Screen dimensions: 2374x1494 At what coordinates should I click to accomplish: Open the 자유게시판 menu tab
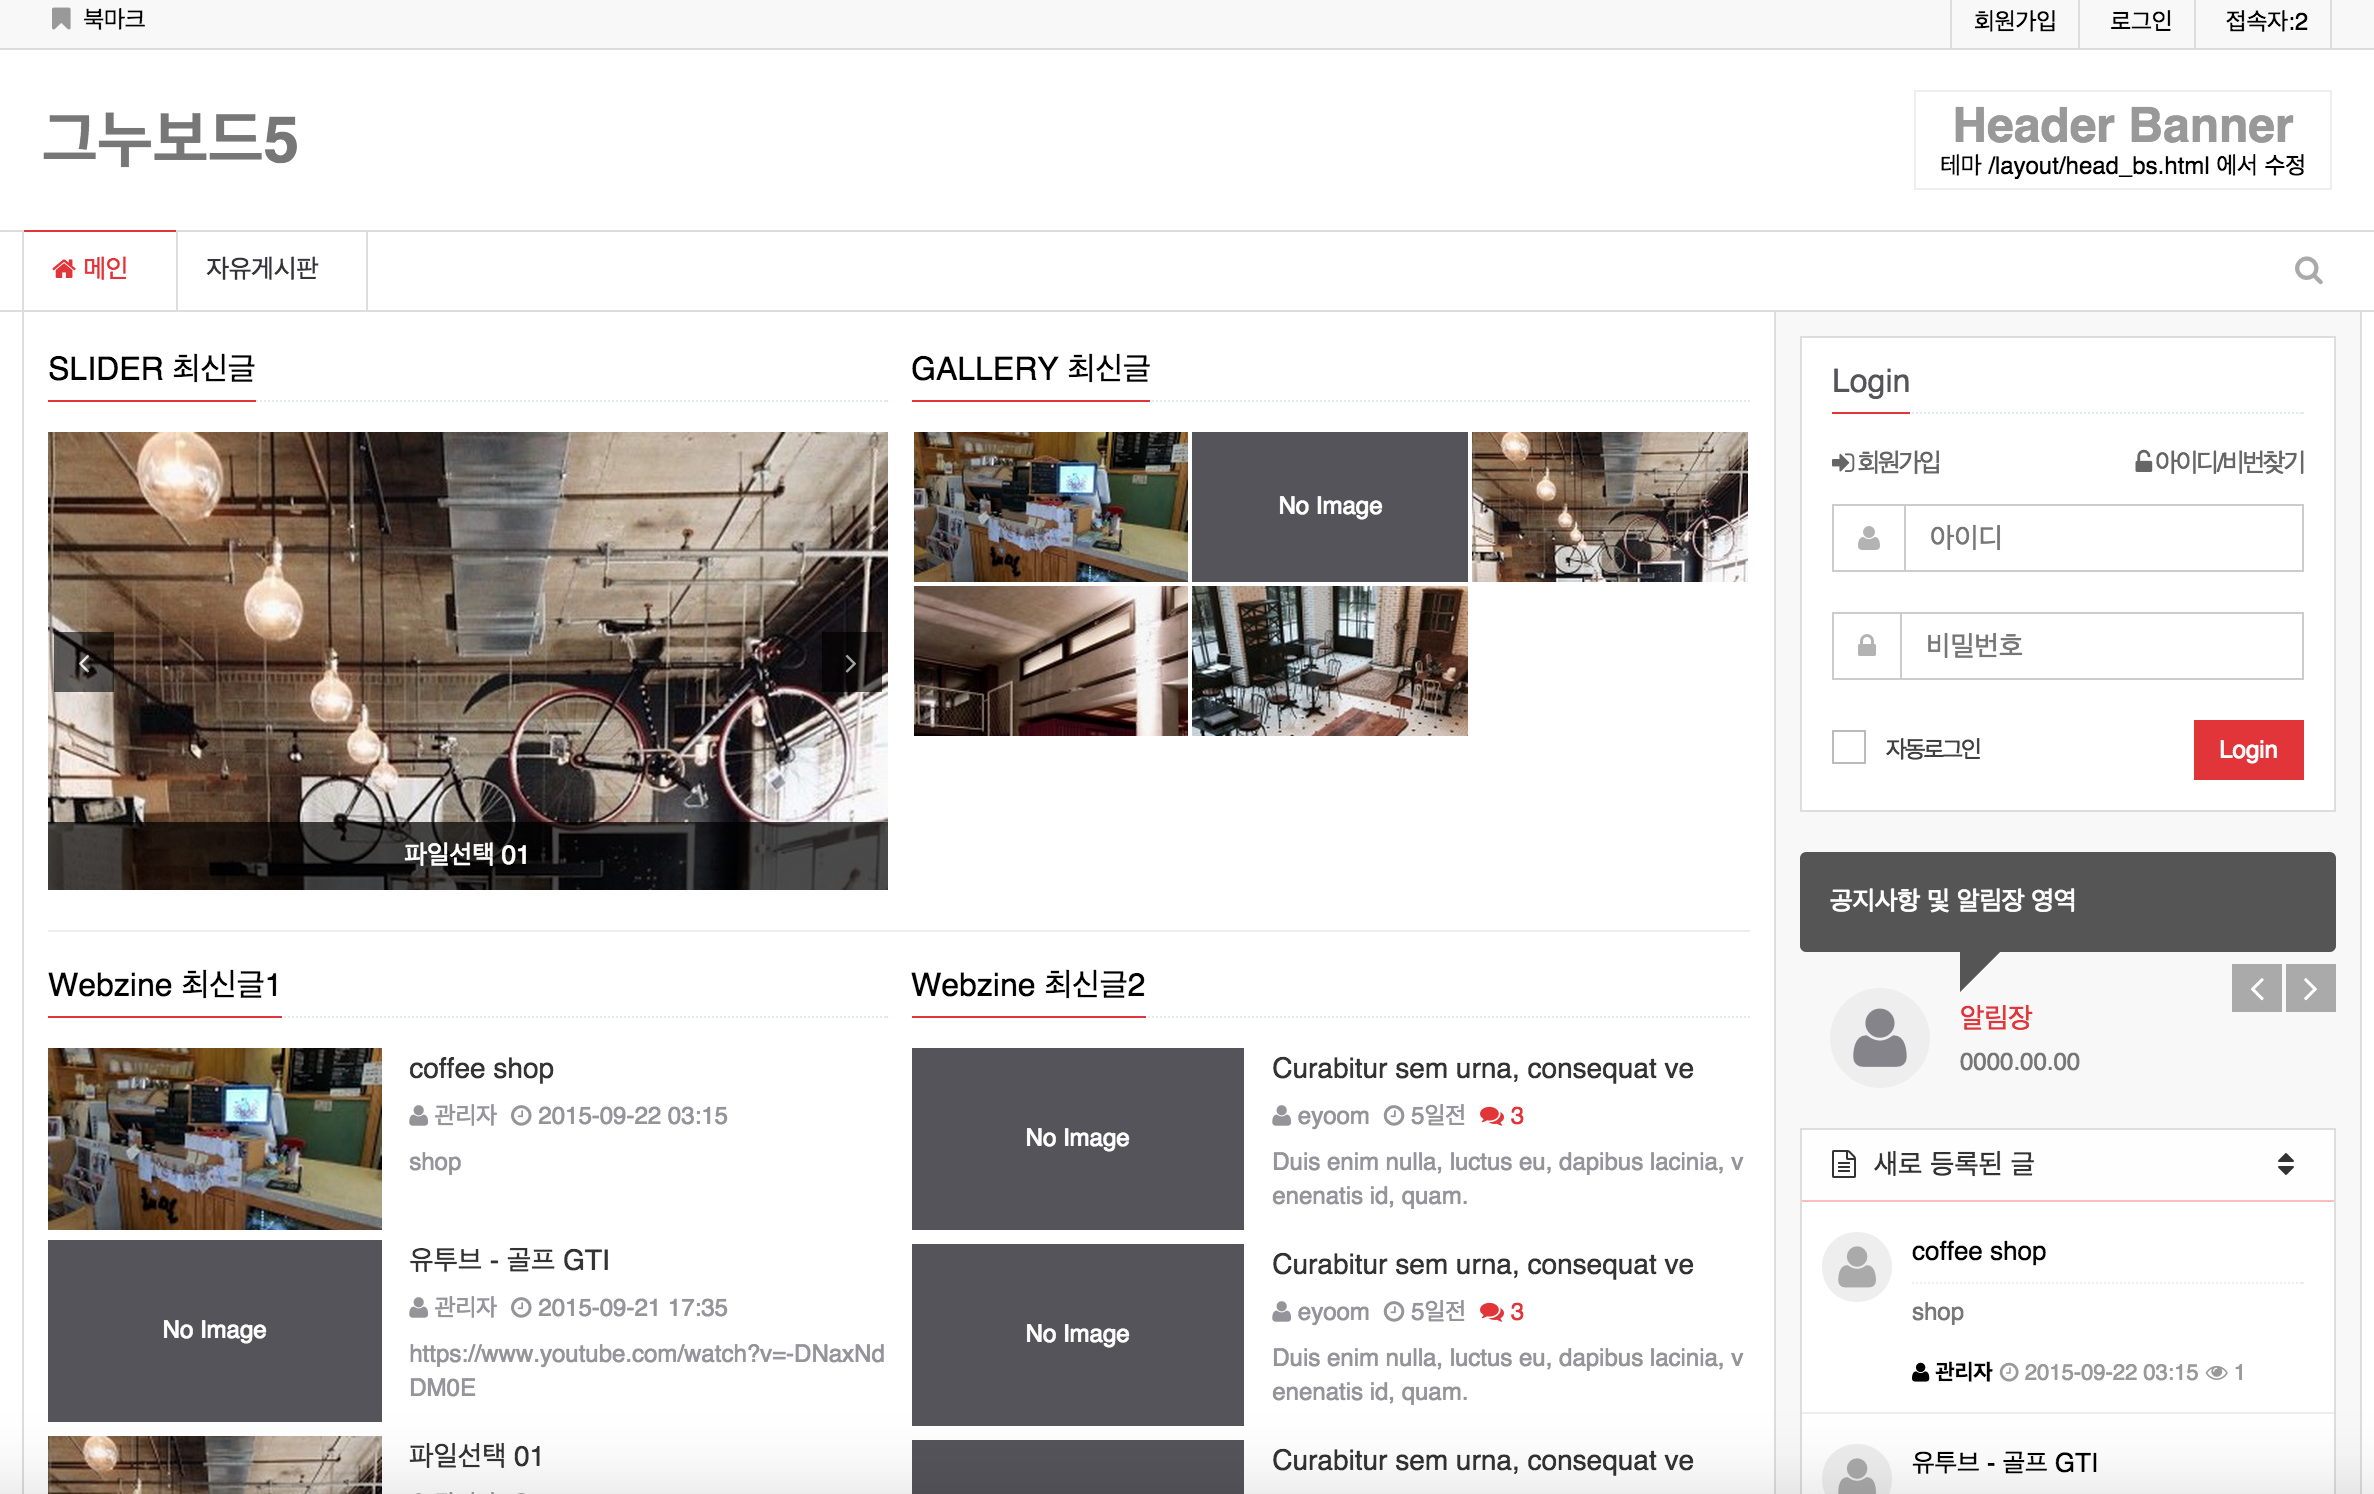coord(262,269)
